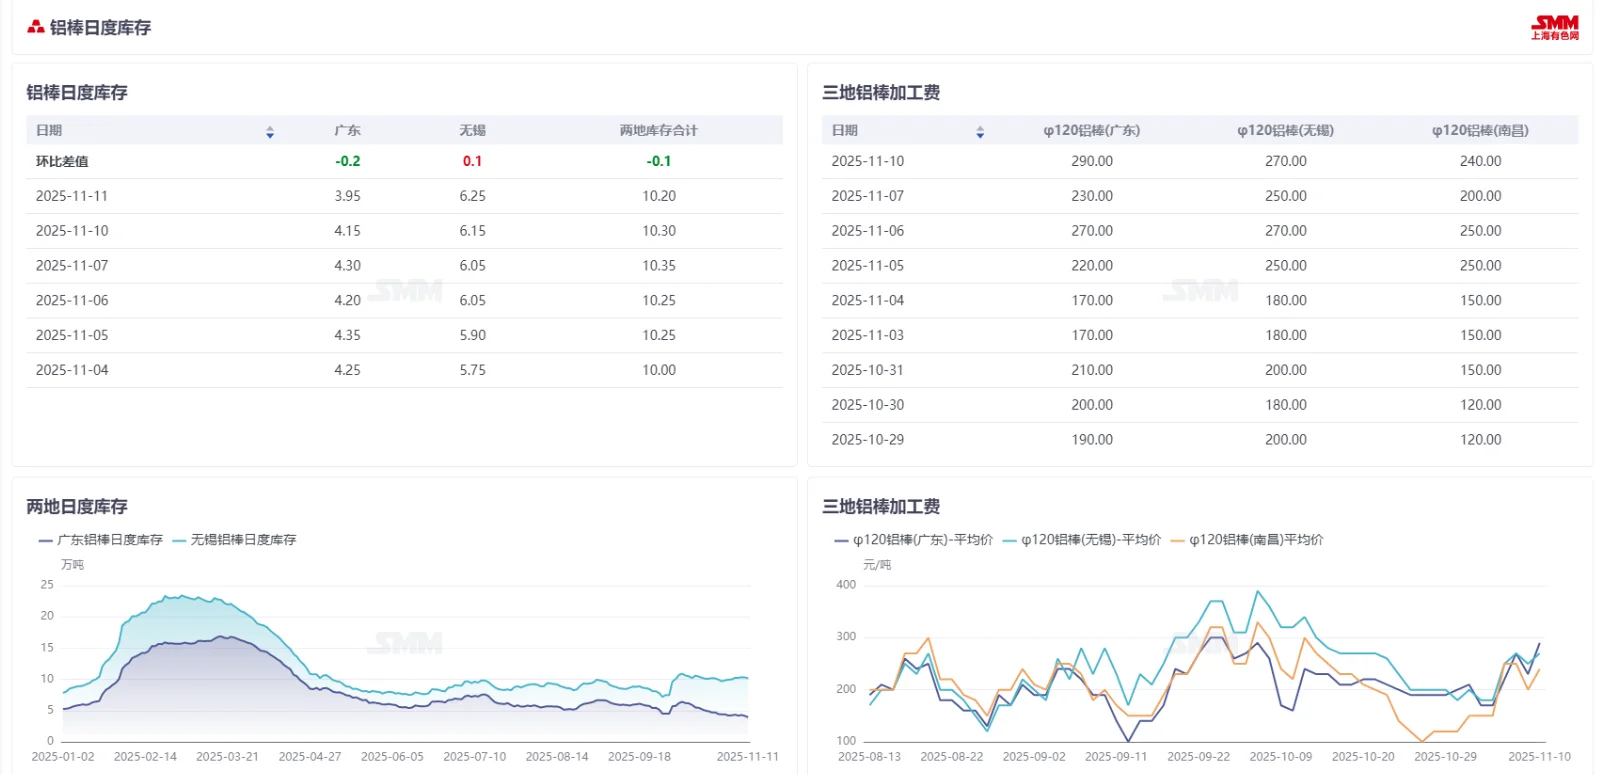Open the SMM 上海有色网 logo
Viewport: 1603px width, 775px height.
[1555, 27]
